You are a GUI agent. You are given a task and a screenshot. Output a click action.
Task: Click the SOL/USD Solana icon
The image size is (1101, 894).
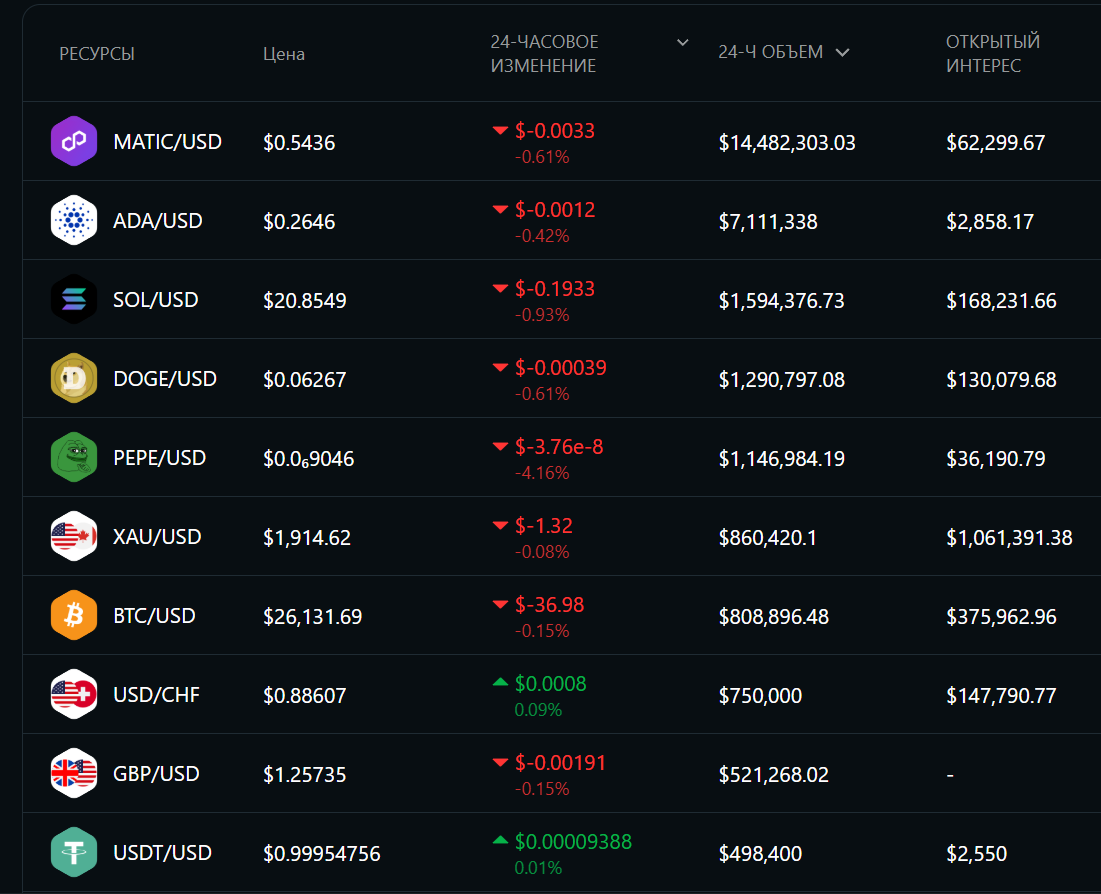point(74,300)
